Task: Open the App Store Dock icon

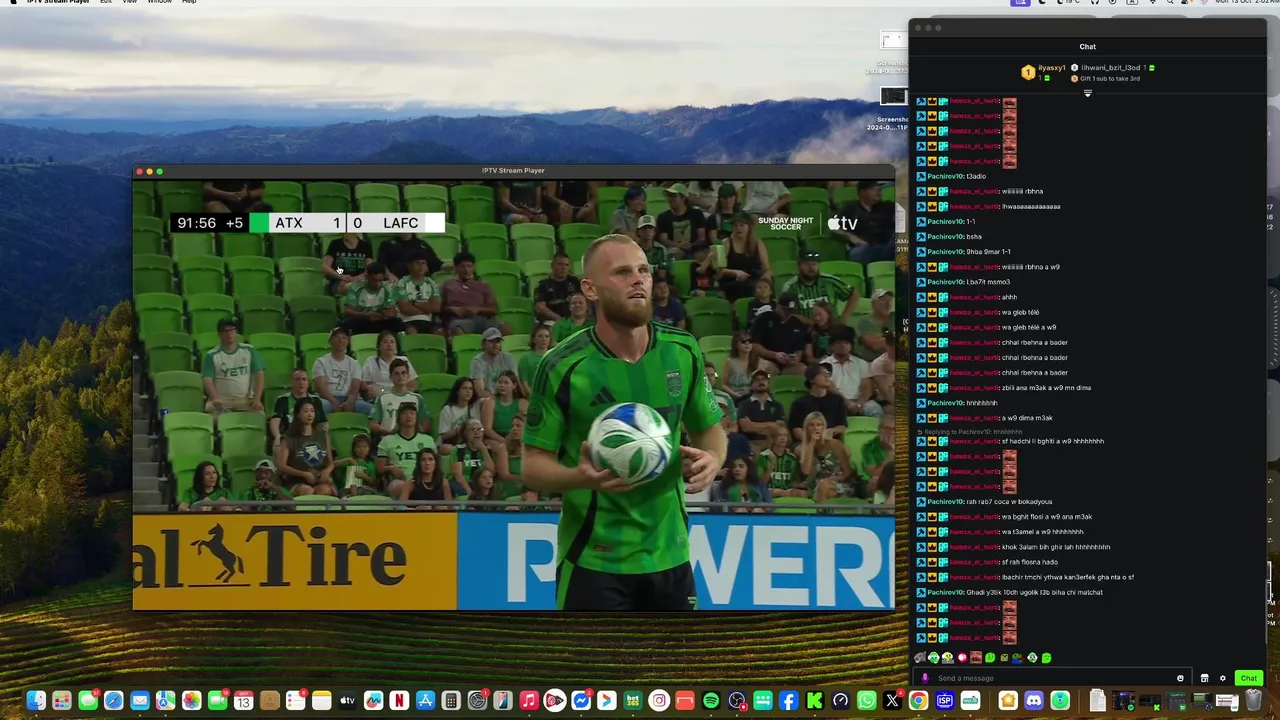Action: point(425,701)
